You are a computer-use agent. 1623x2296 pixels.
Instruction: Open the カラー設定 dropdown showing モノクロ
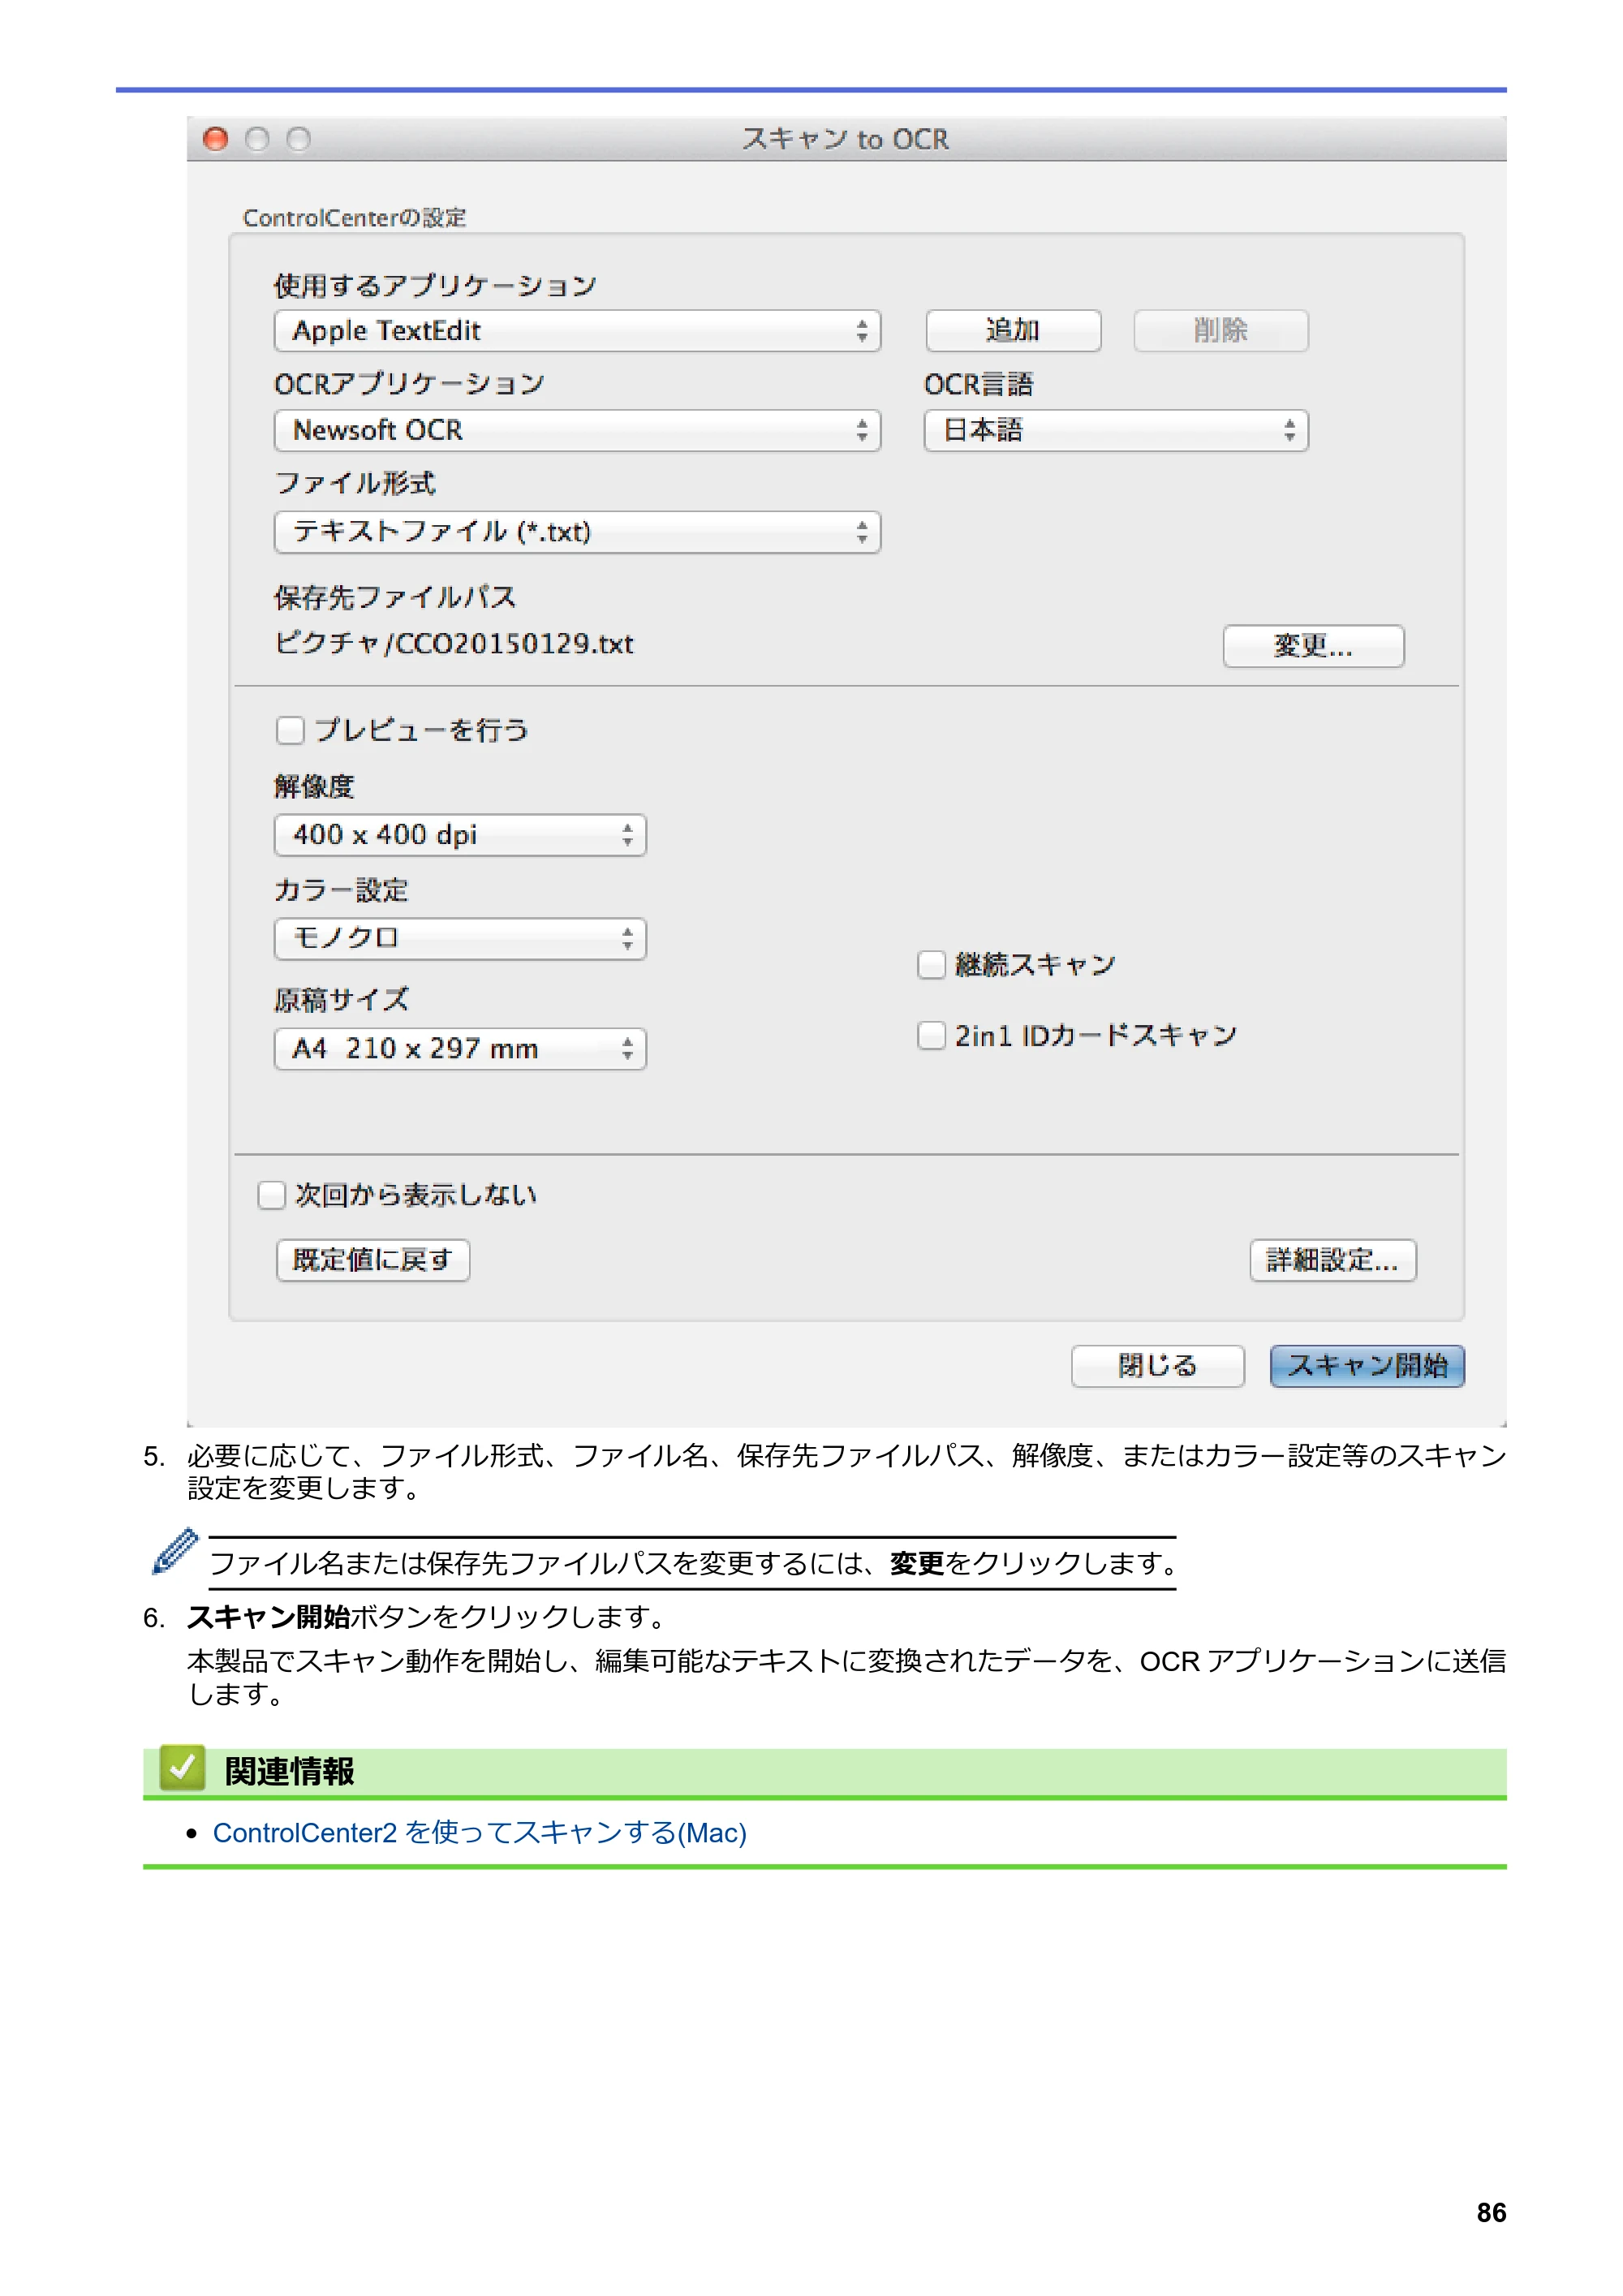[x=460, y=939]
